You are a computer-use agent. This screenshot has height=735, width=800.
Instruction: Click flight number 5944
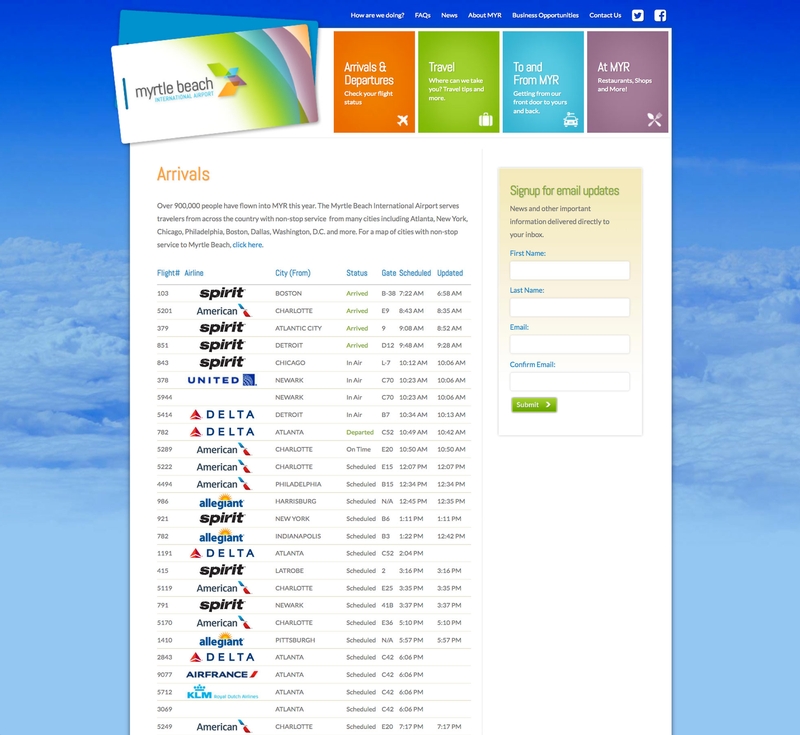[x=164, y=397]
